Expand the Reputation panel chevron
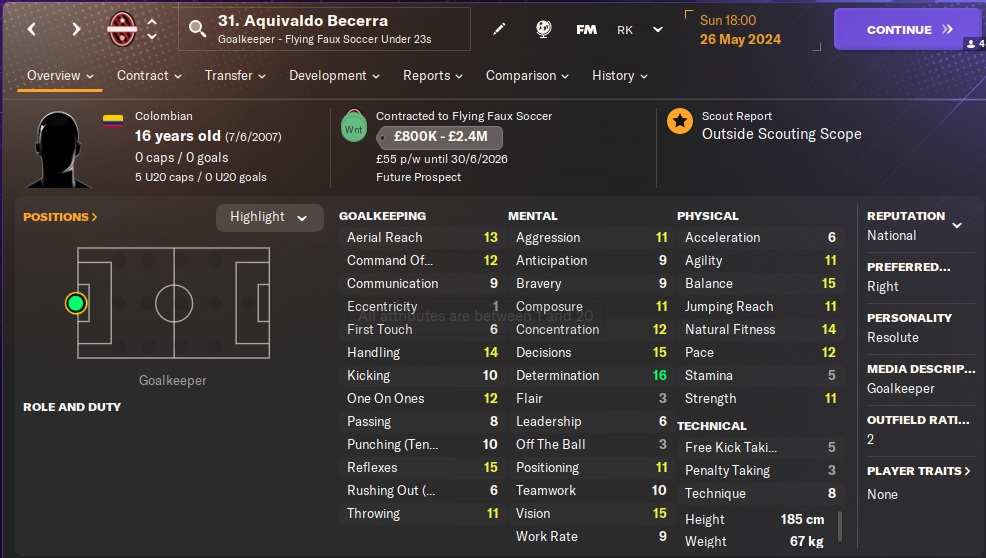The image size is (986, 558). [x=956, y=225]
